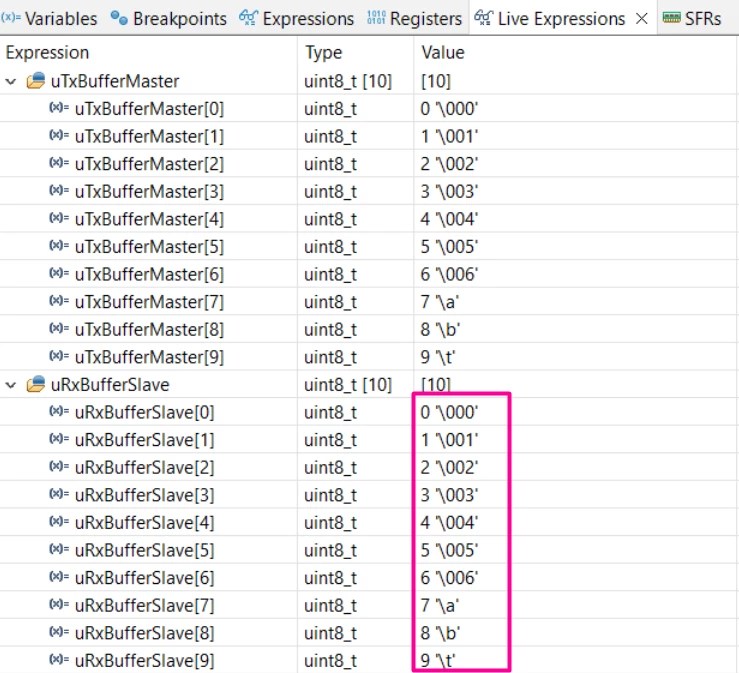Open the SFRs tab

click(x=692, y=19)
